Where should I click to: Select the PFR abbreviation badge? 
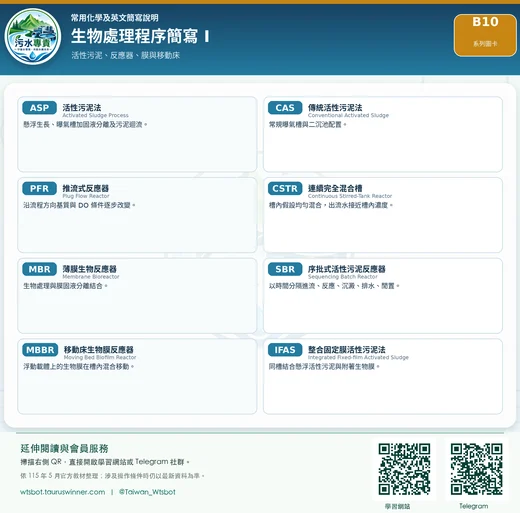click(x=40, y=188)
